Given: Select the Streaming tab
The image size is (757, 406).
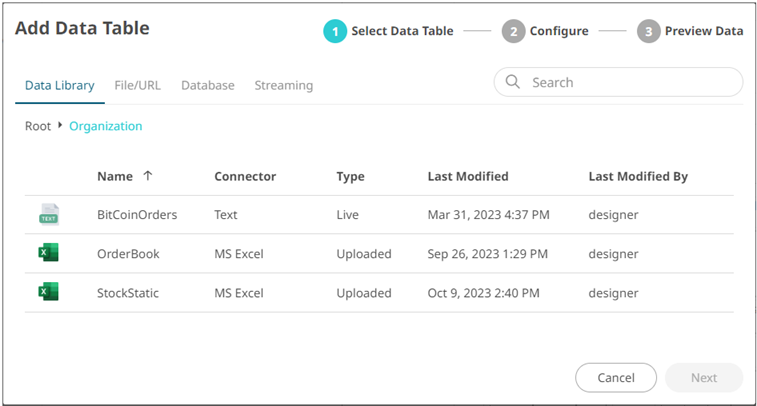Looking at the screenshot, I should click(283, 86).
